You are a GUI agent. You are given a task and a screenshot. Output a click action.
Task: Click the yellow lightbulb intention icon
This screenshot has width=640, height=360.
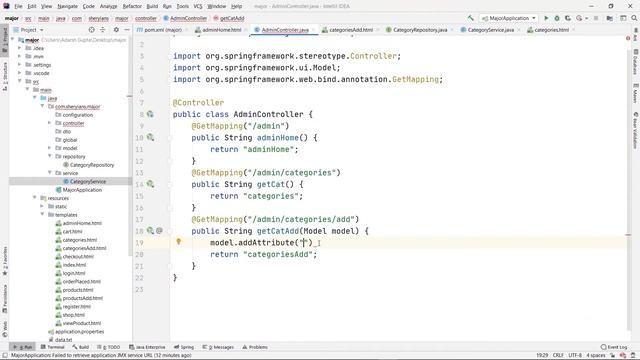click(178, 242)
